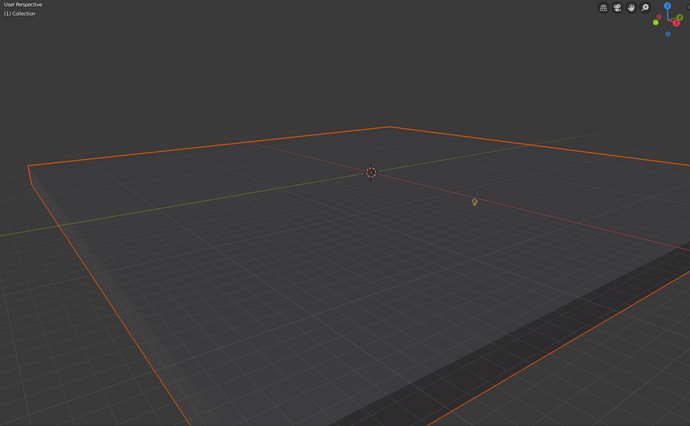This screenshot has height=426, width=690.
Task: Select the magnifier zoom view icon
Action: click(645, 8)
